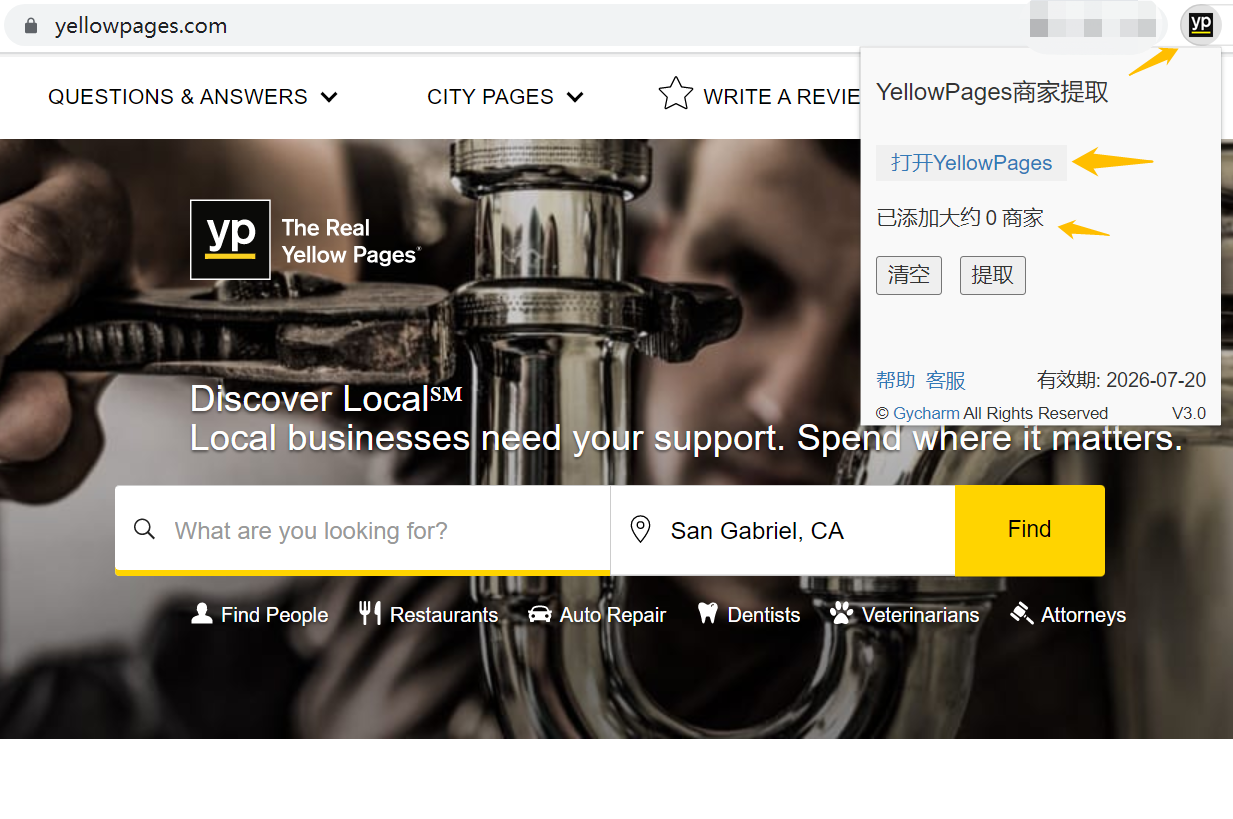Click the Attorneys gavel icon

coord(1022,613)
